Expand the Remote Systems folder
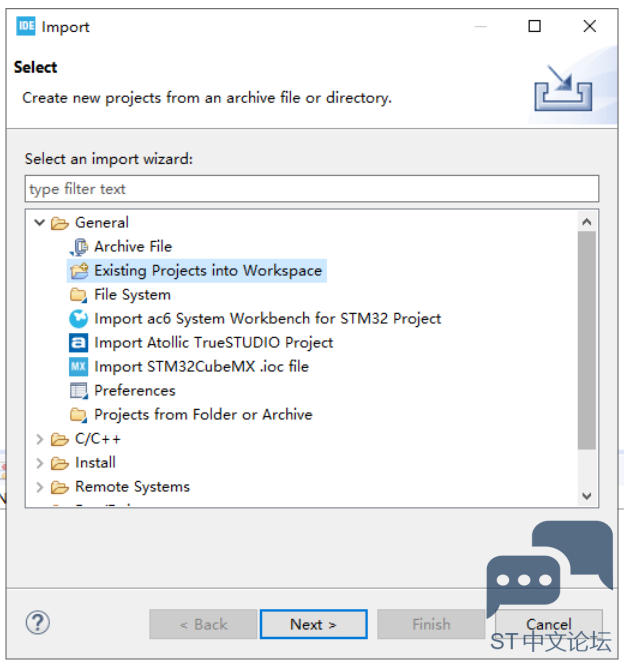The width and height of the screenshot is (624, 665). coord(39,487)
